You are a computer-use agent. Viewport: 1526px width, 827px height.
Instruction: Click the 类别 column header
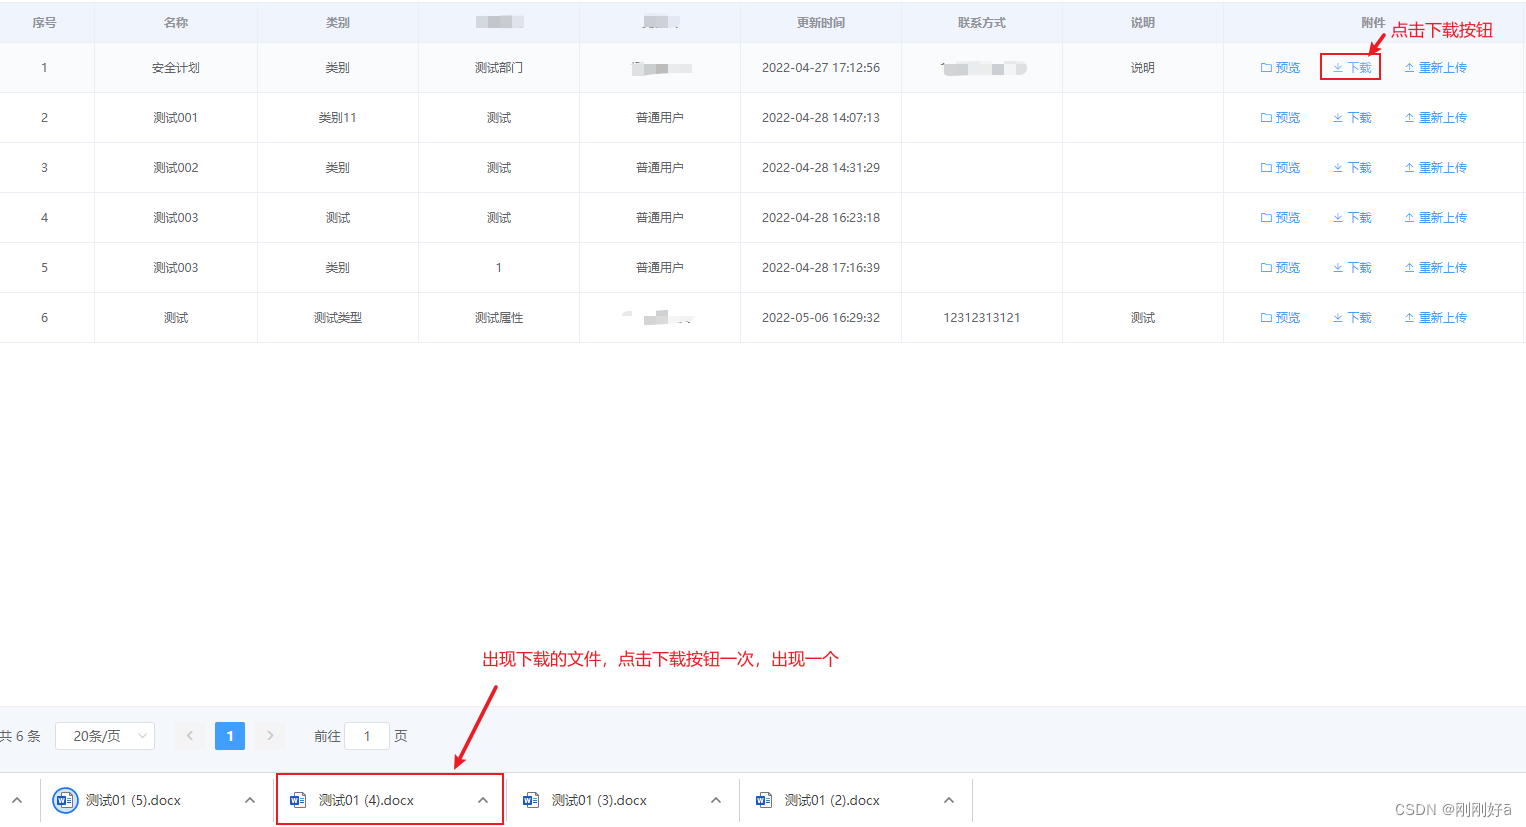click(338, 22)
